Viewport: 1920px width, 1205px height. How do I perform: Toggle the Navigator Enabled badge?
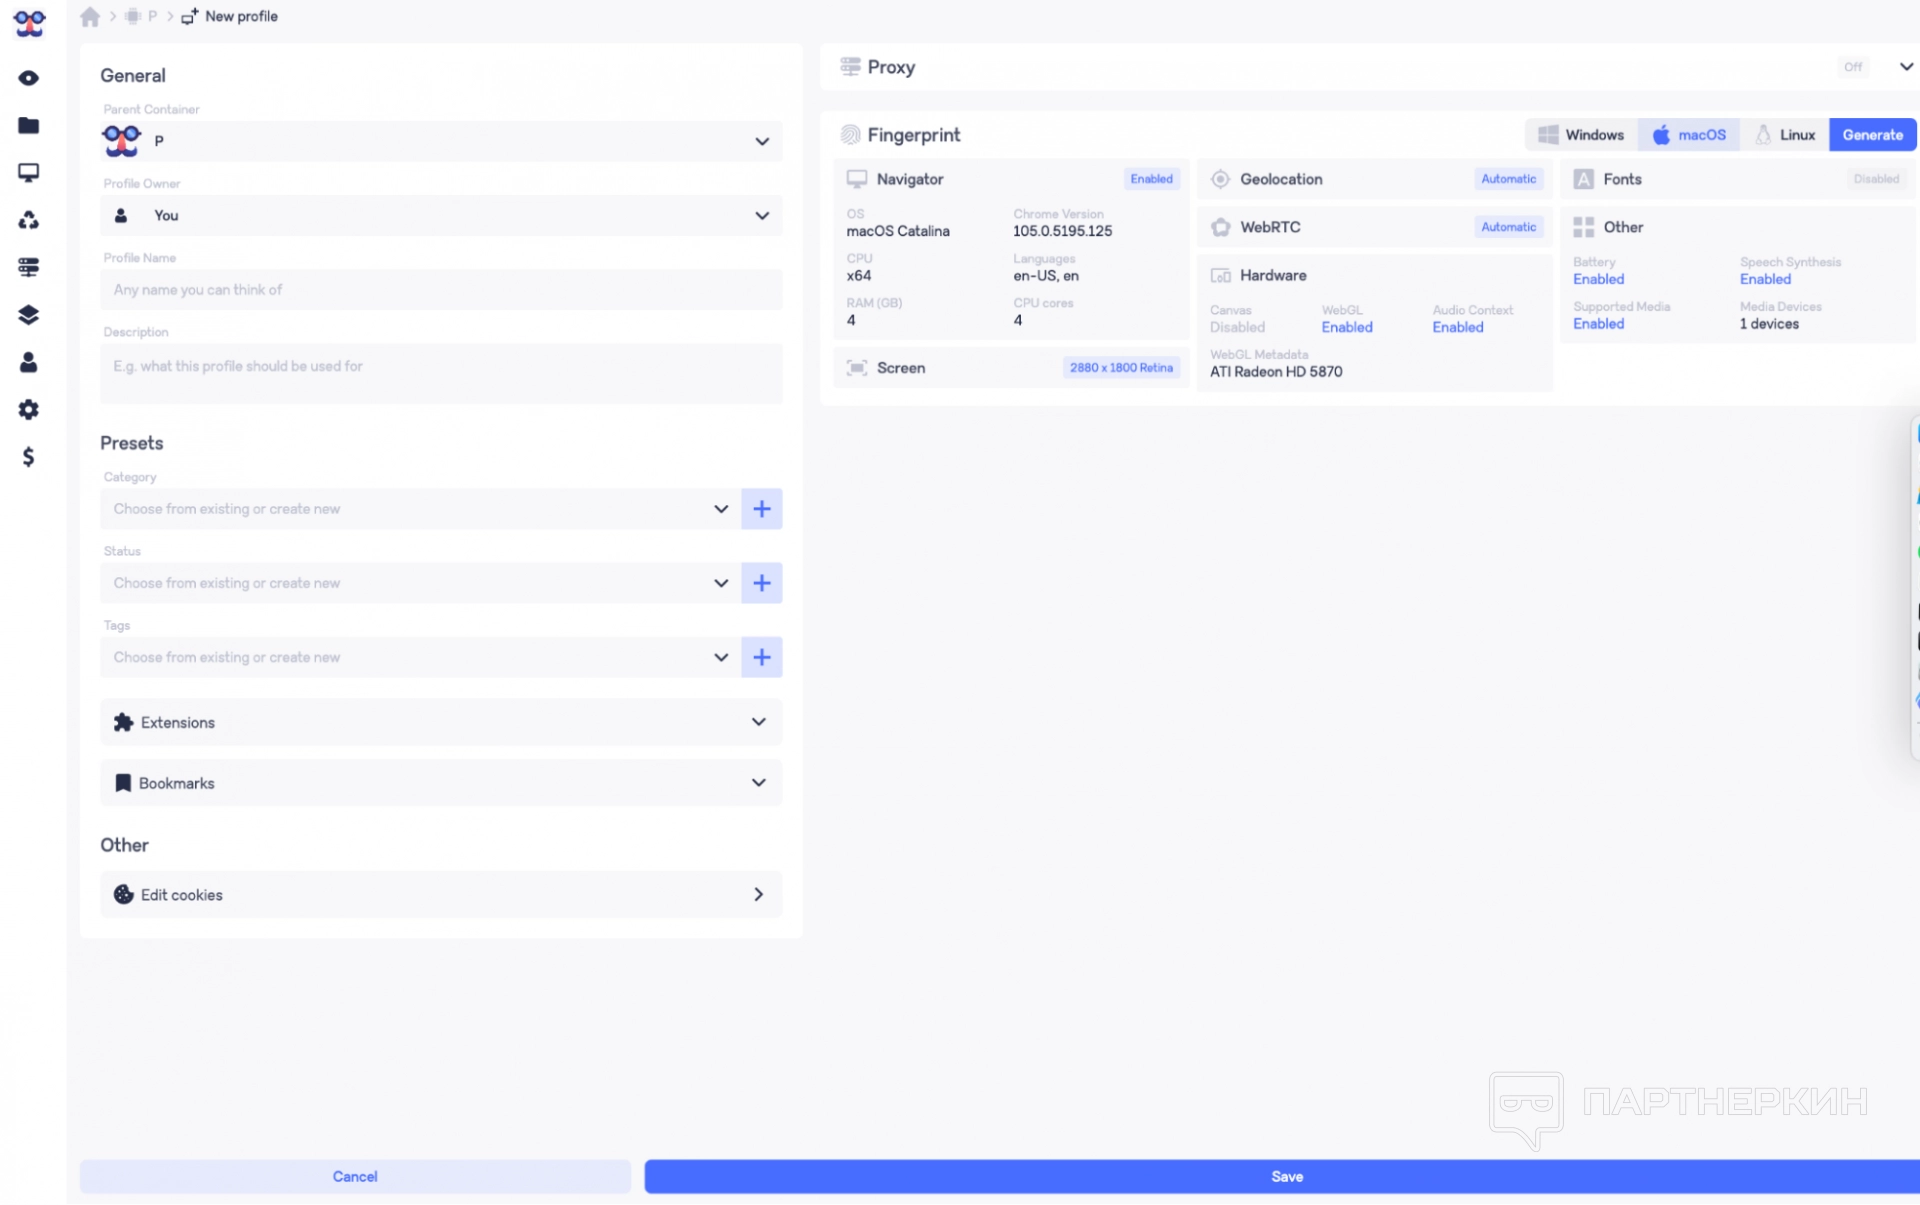click(x=1151, y=179)
